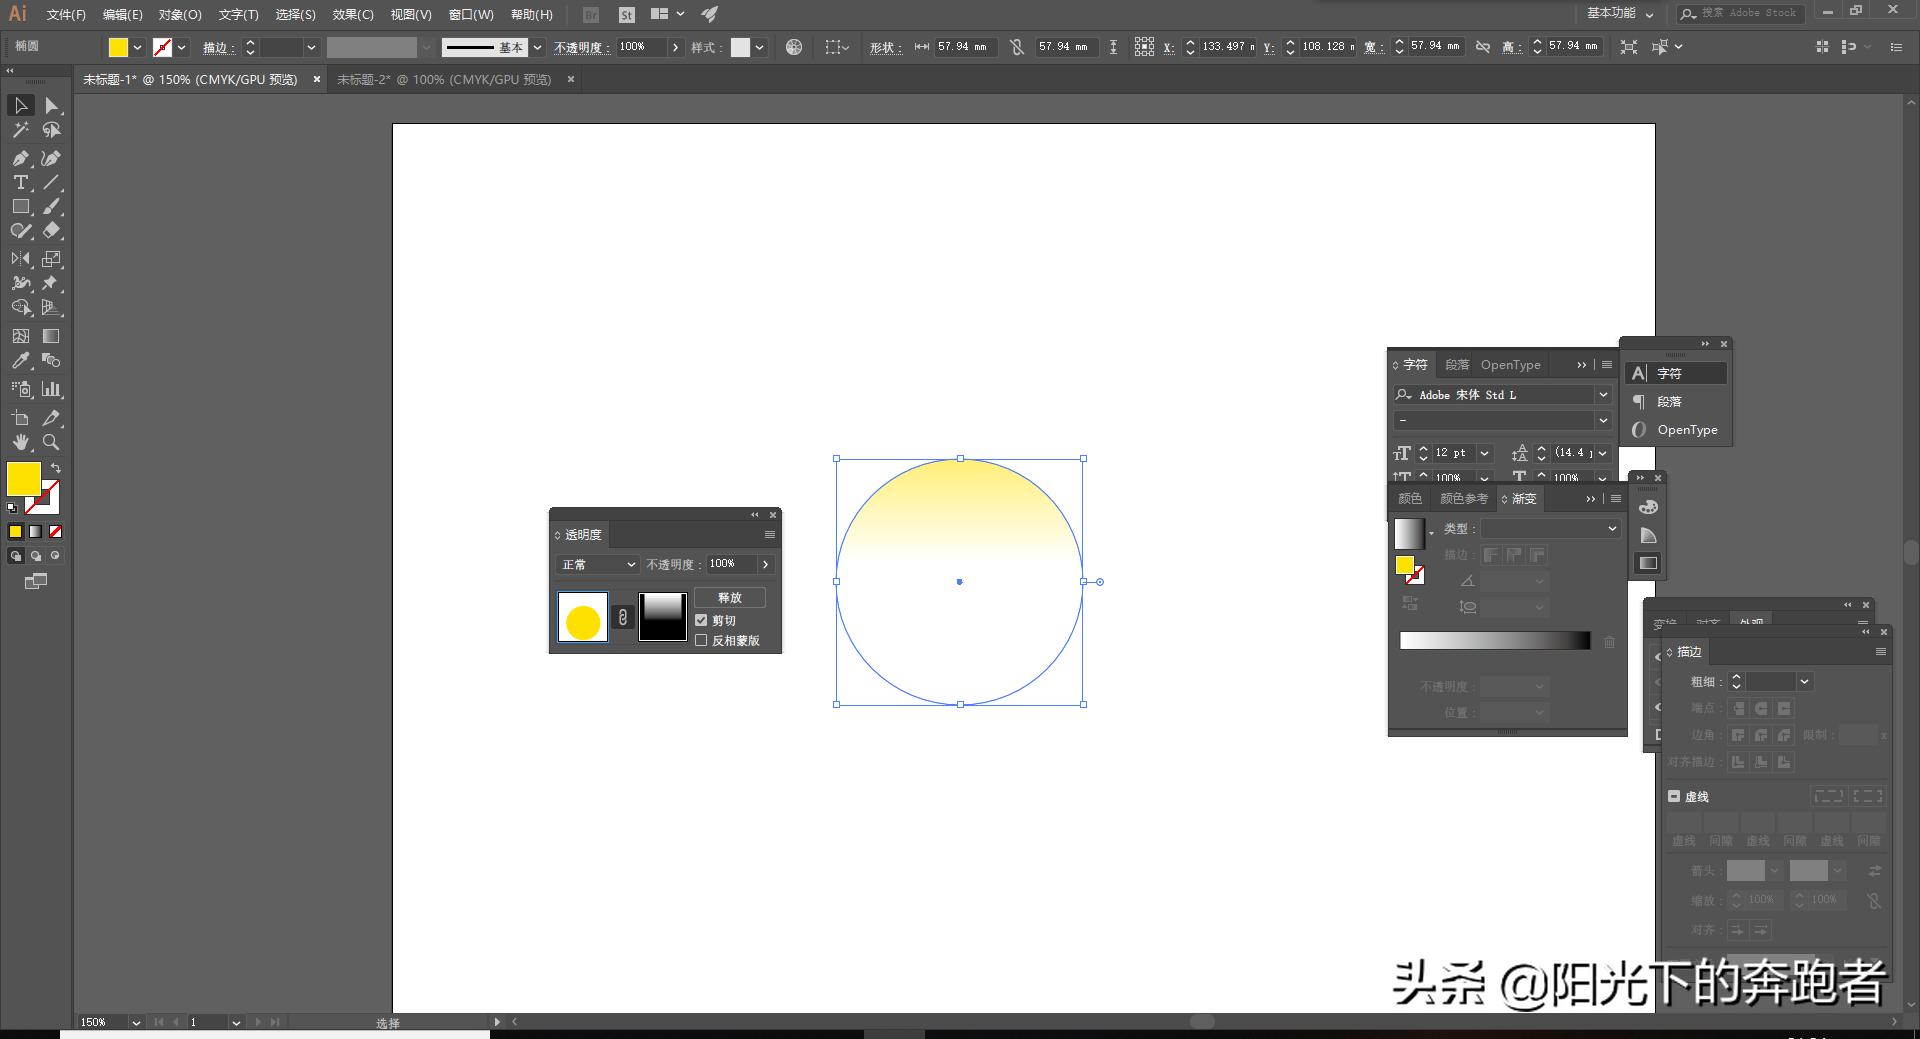1920x1039 pixels.
Task: Select the Direct Selection tool
Action: 51,106
